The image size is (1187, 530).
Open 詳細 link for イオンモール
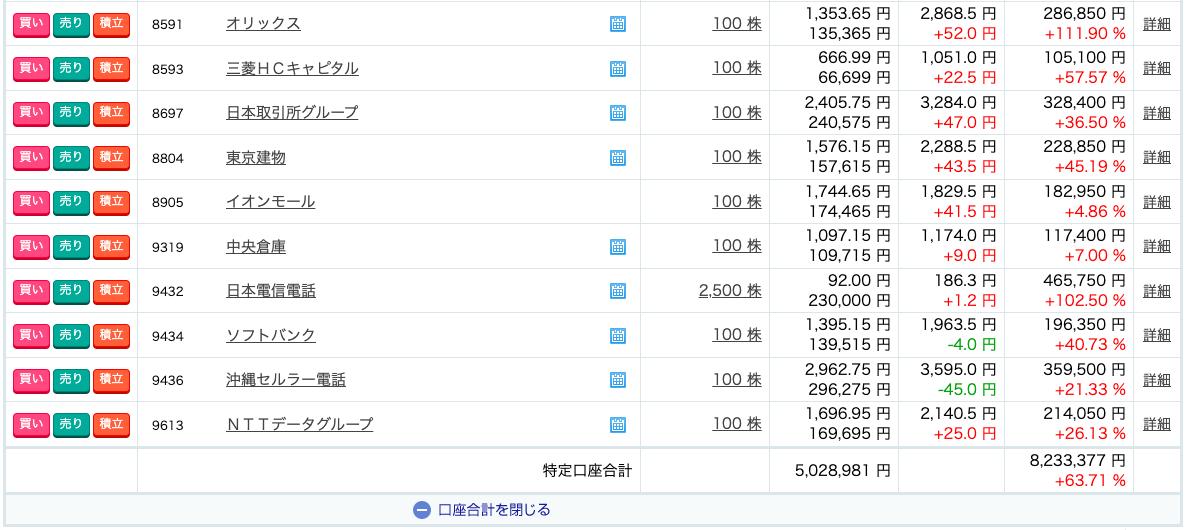(1157, 202)
